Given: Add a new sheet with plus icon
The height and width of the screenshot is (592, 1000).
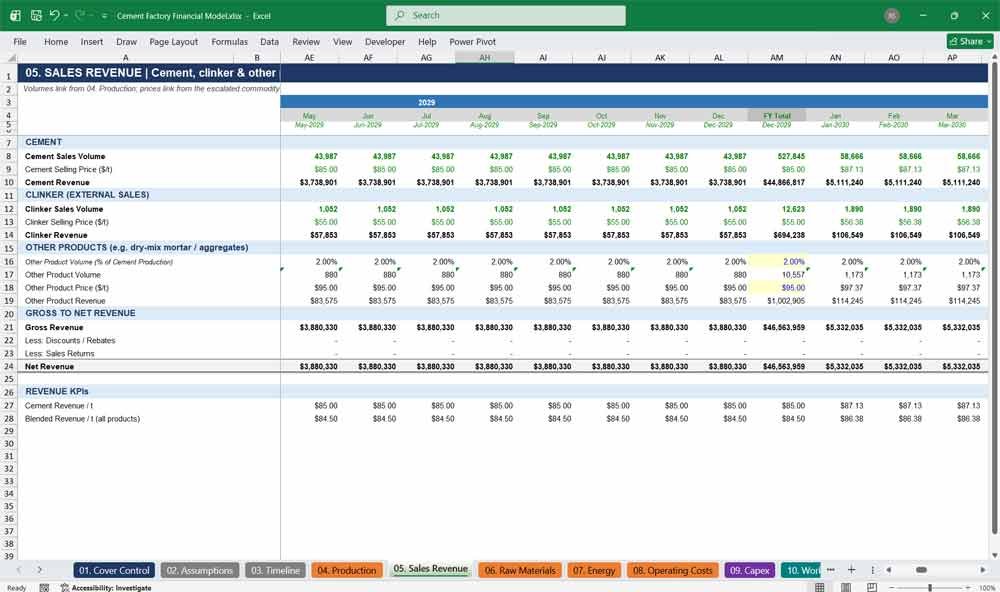Looking at the screenshot, I should click(x=851, y=570).
